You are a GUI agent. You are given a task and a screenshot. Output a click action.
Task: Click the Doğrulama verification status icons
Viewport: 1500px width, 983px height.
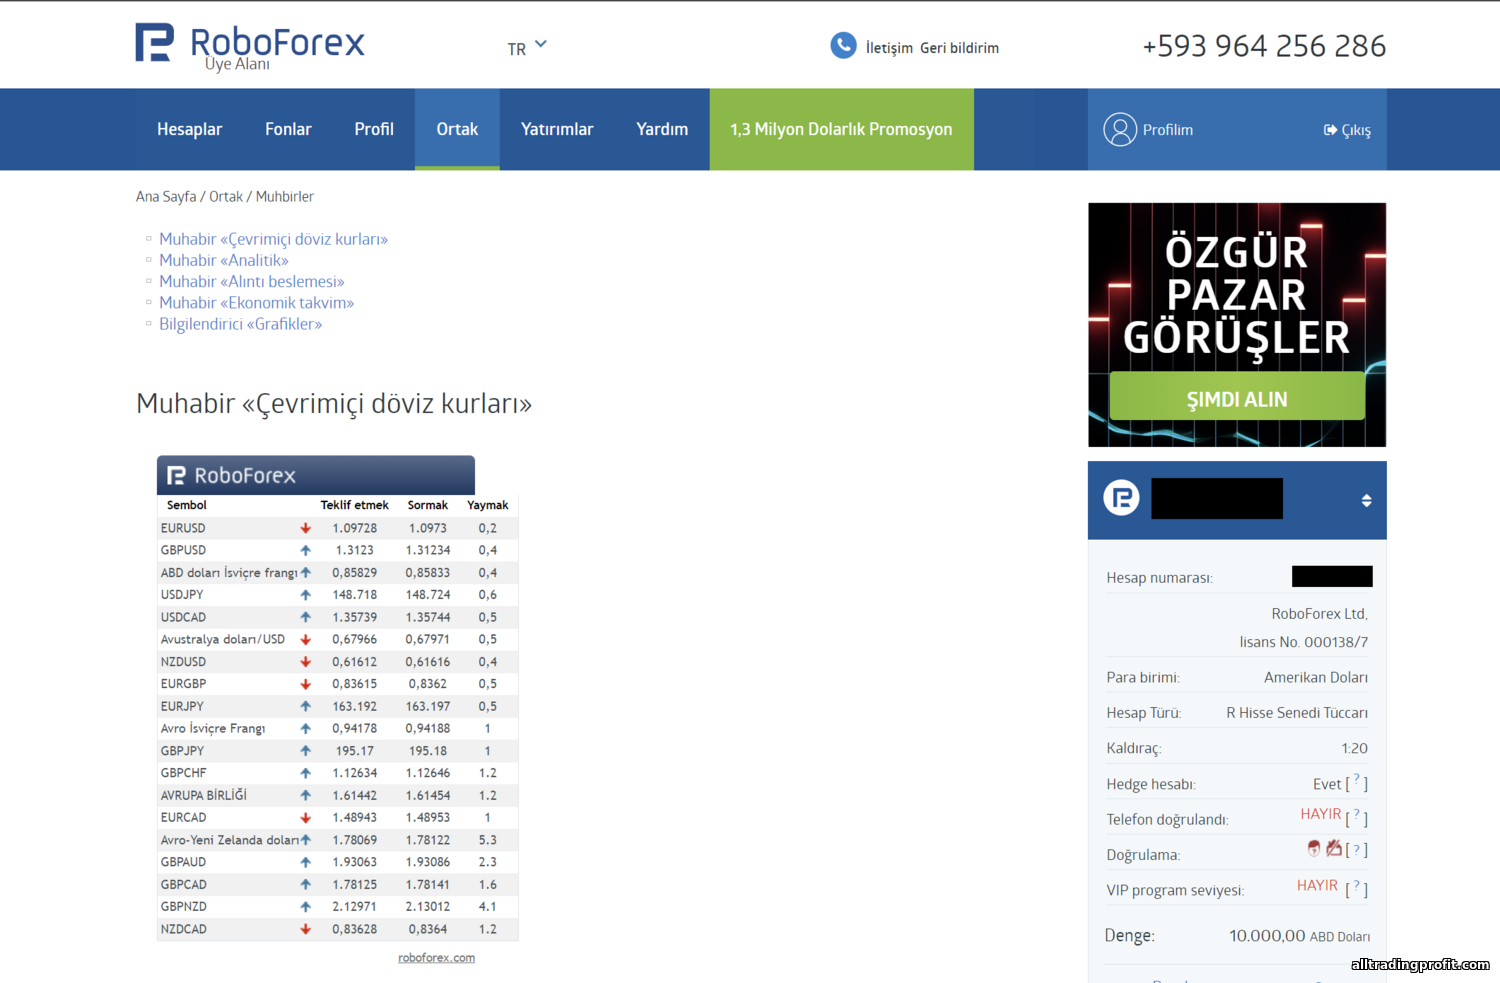coord(1325,848)
